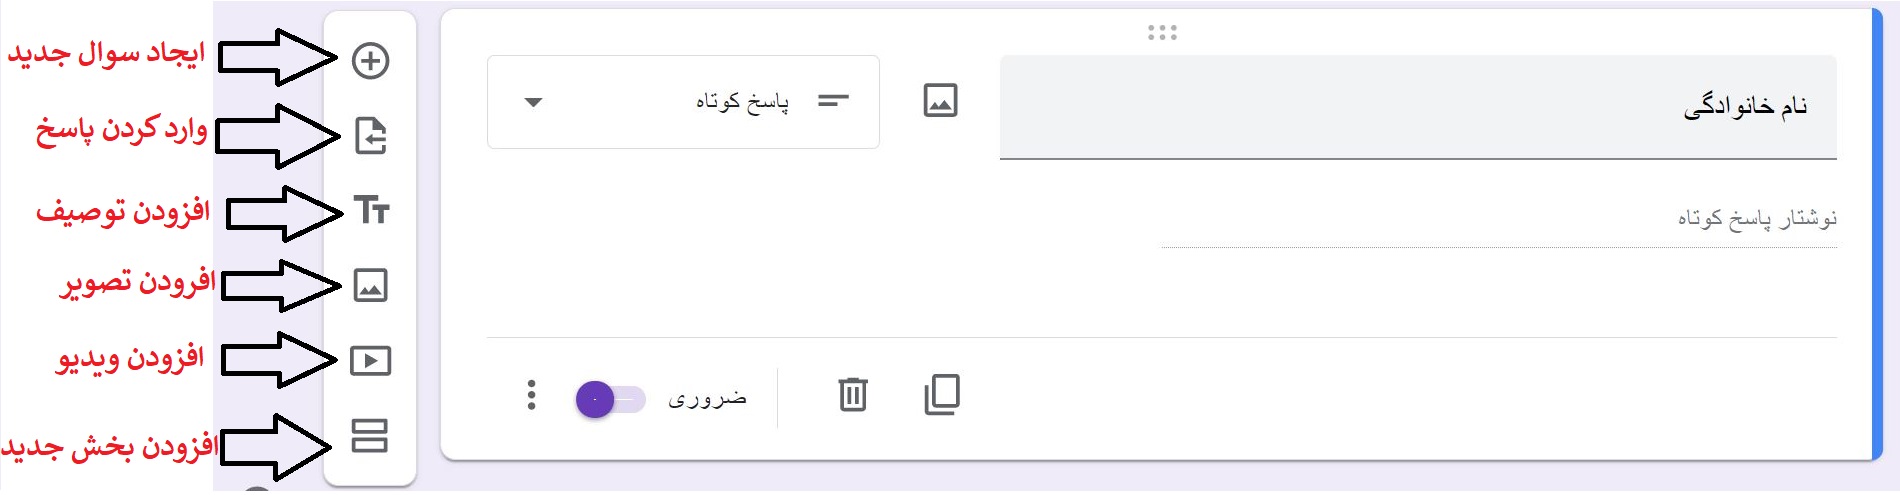
Task: Click the sidebar add image icon
Action: pyautogui.click(x=370, y=285)
